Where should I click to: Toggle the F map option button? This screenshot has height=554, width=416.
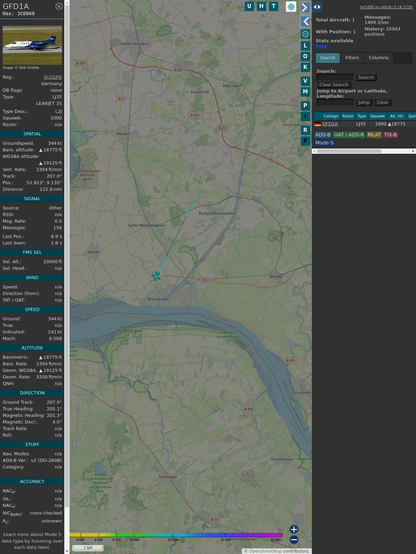point(305,141)
